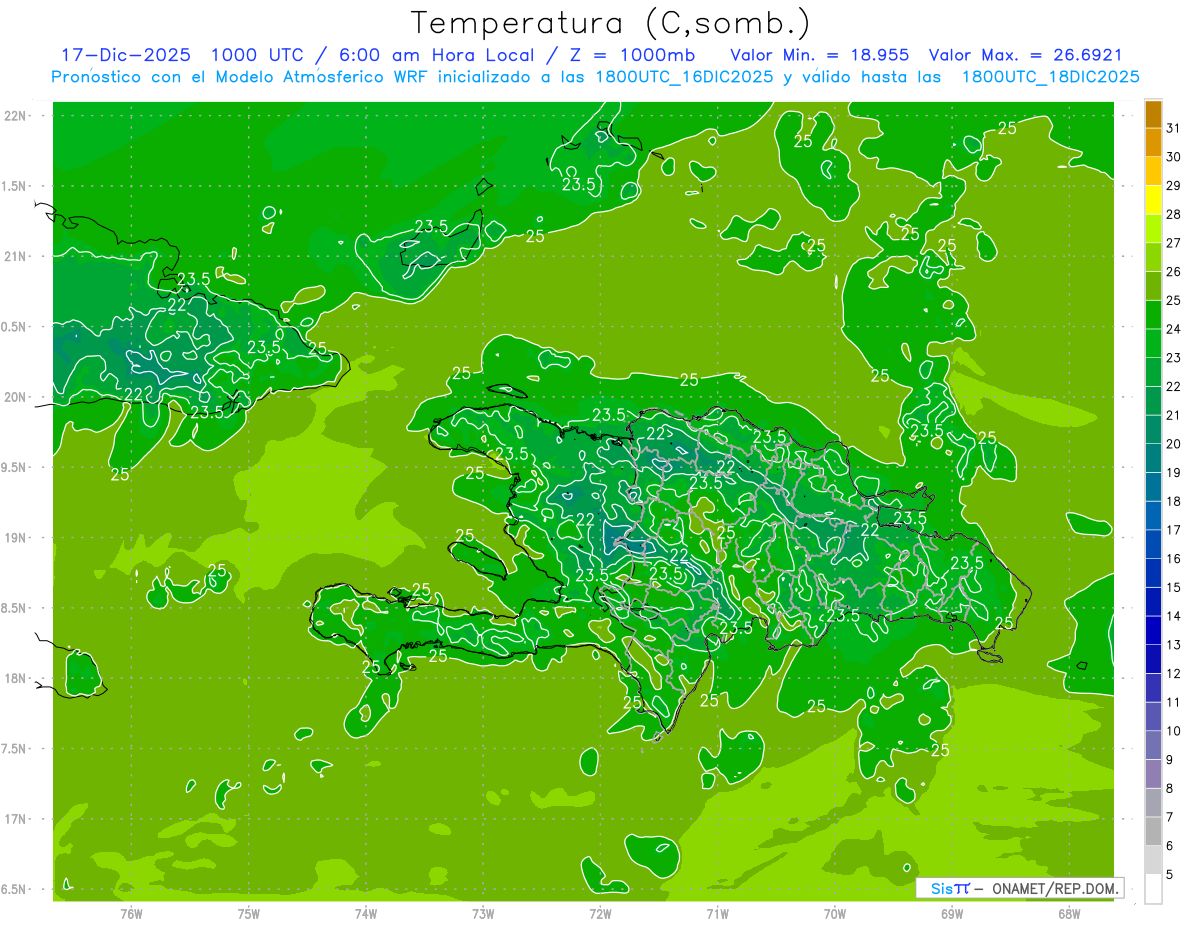Click the '72W' longitude axis label

coord(600,913)
